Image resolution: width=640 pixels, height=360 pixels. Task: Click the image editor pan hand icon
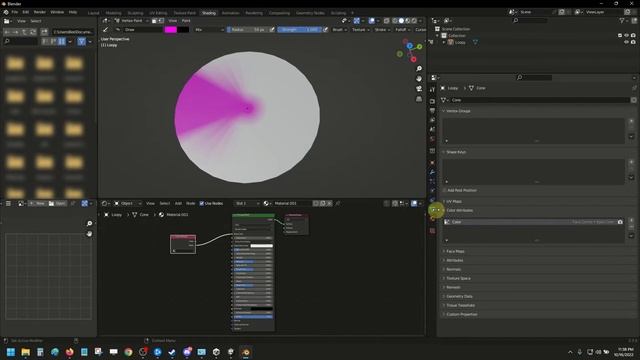[x=89, y=234]
